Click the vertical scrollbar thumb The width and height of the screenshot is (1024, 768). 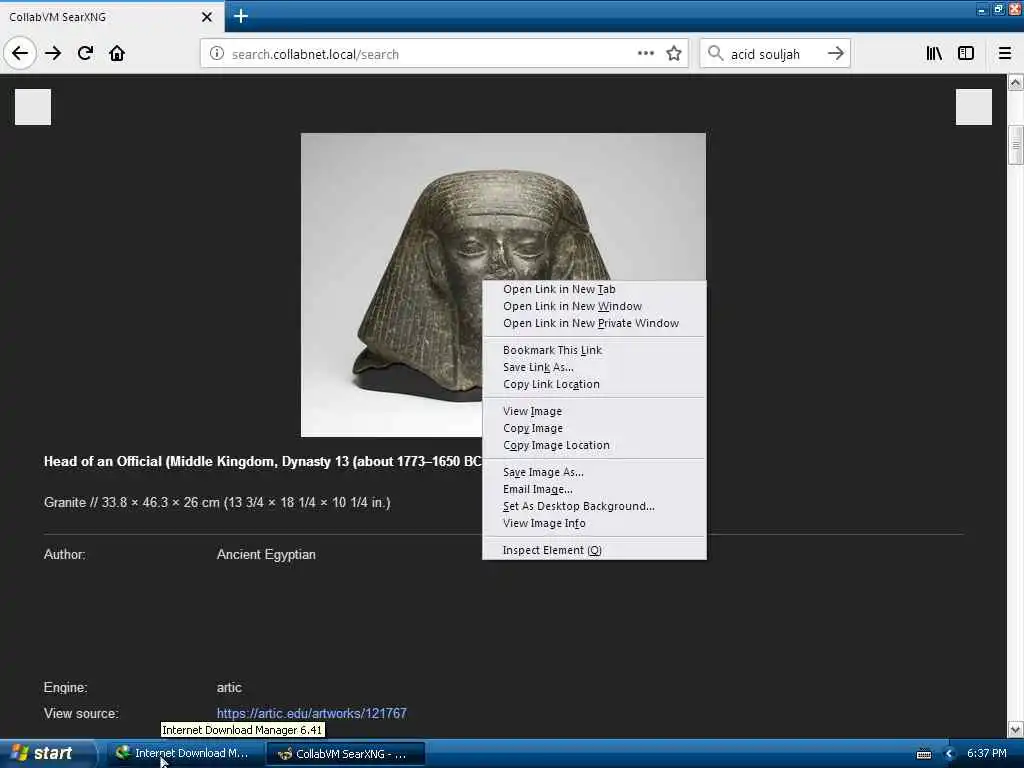tap(1016, 144)
